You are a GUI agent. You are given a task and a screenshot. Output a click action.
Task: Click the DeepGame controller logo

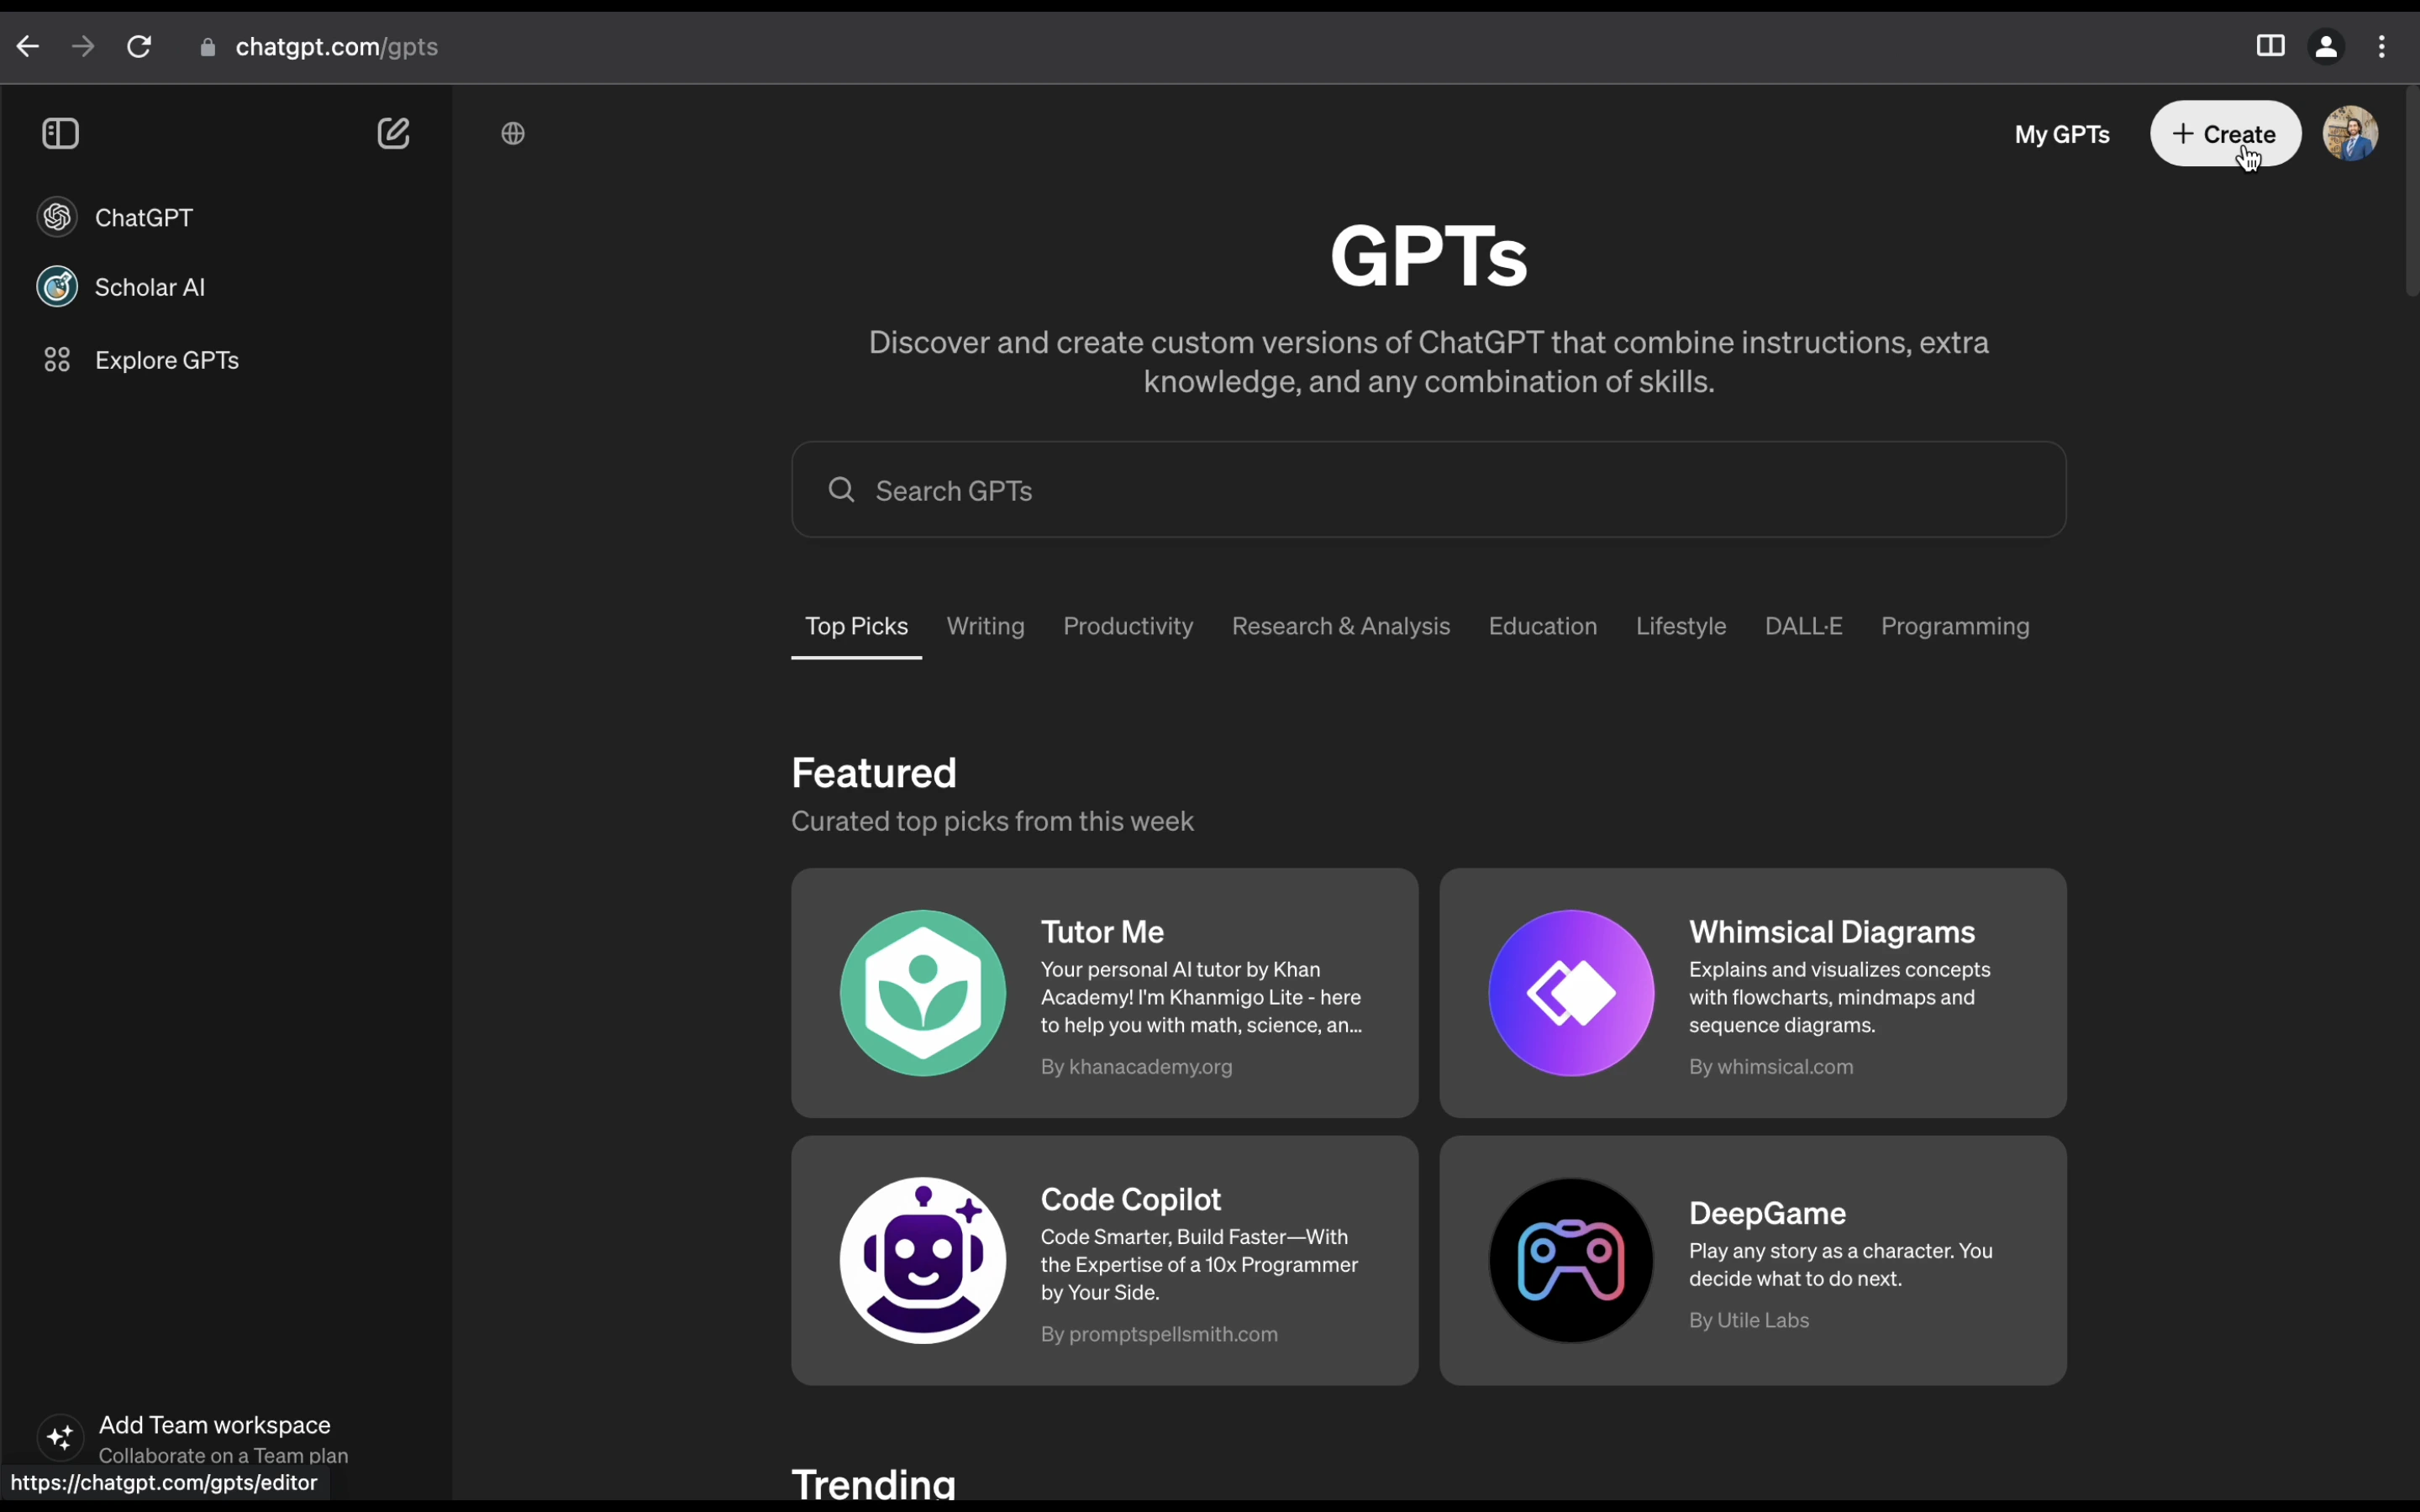pos(1571,1260)
